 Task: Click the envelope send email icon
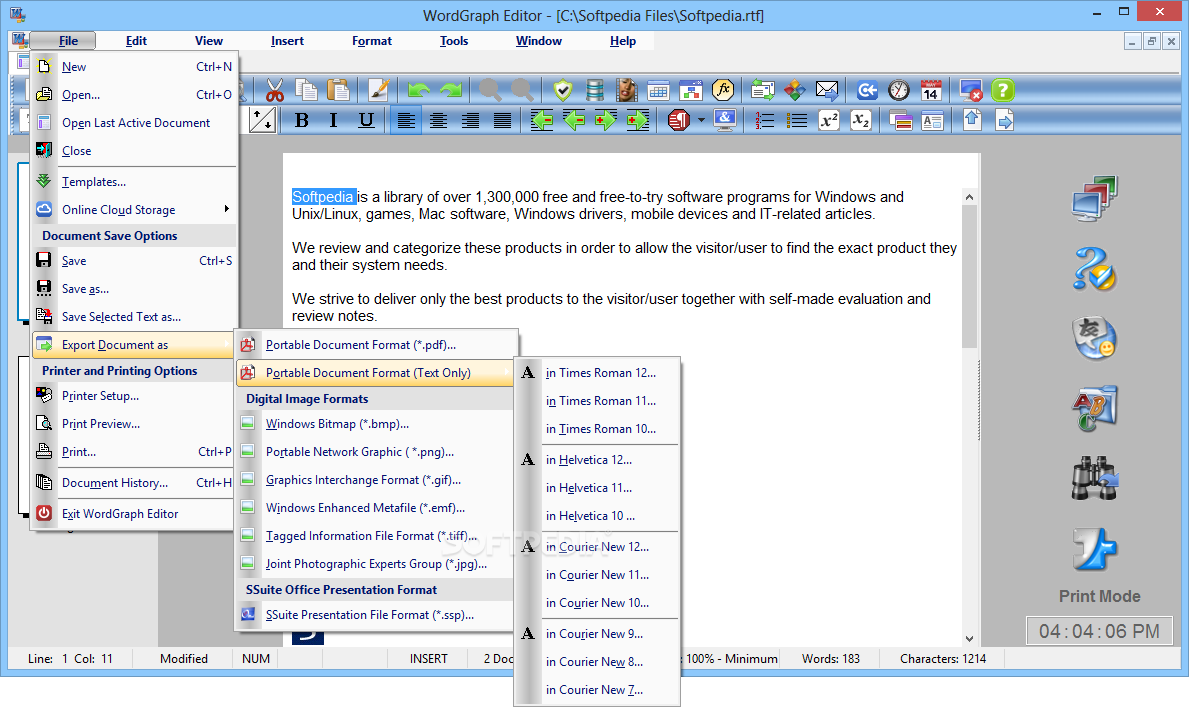click(827, 90)
